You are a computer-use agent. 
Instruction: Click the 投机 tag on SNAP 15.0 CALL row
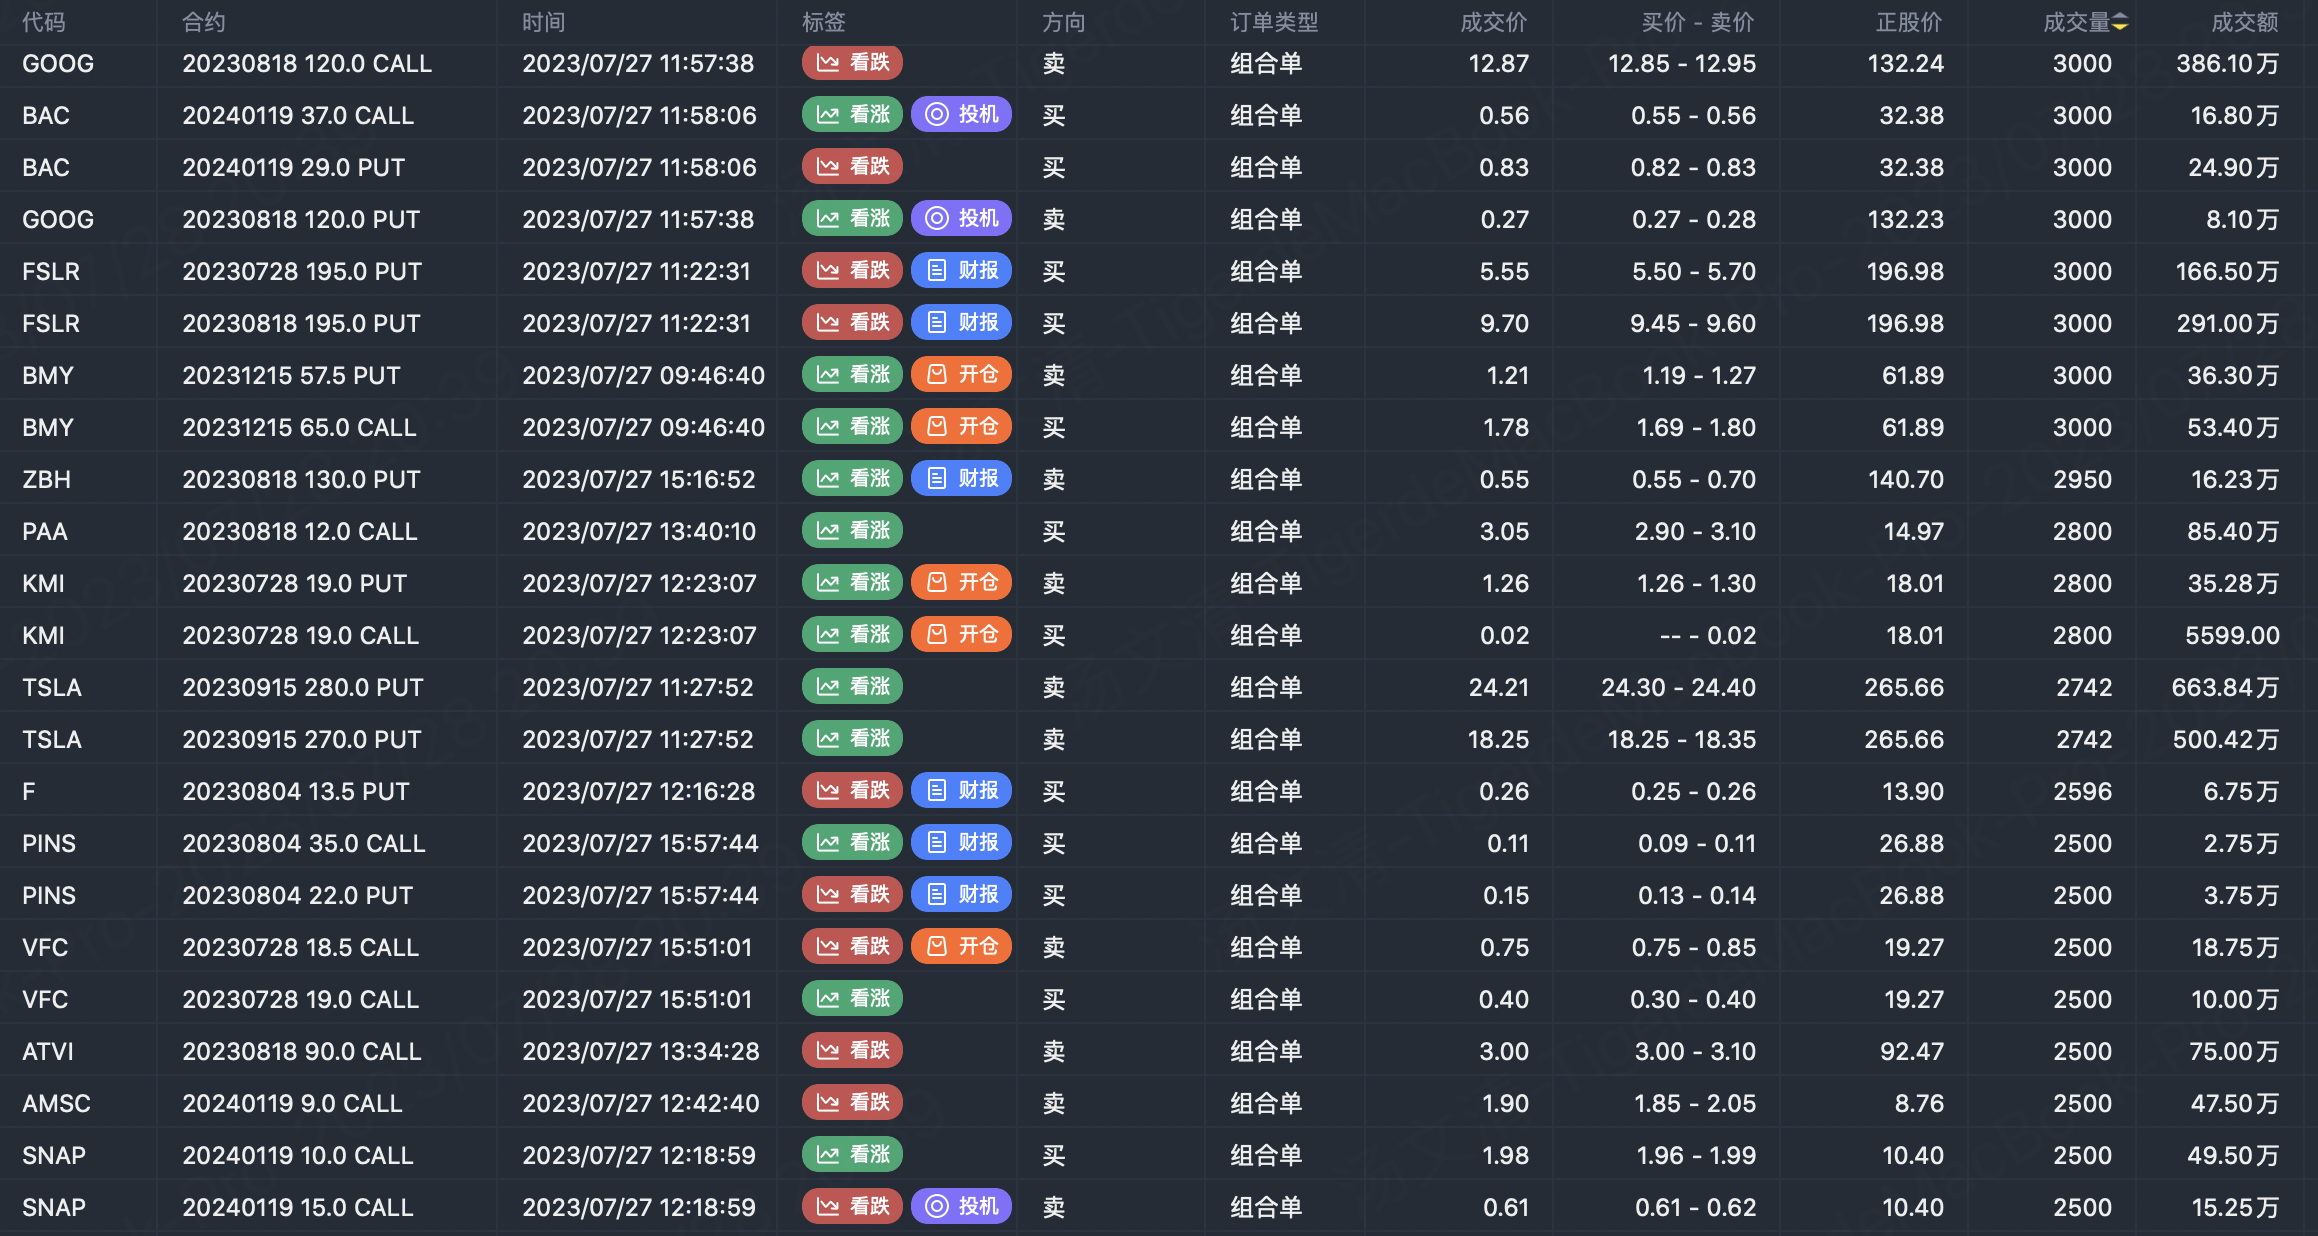click(x=961, y=1207)
